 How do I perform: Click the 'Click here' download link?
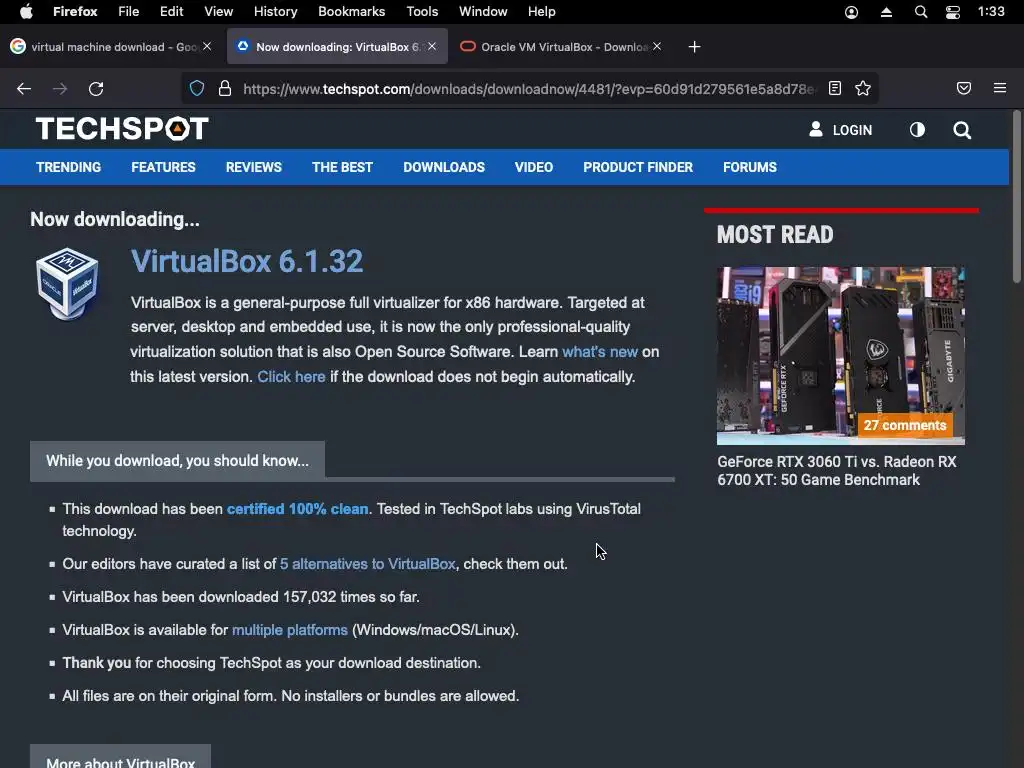[291, 377]
